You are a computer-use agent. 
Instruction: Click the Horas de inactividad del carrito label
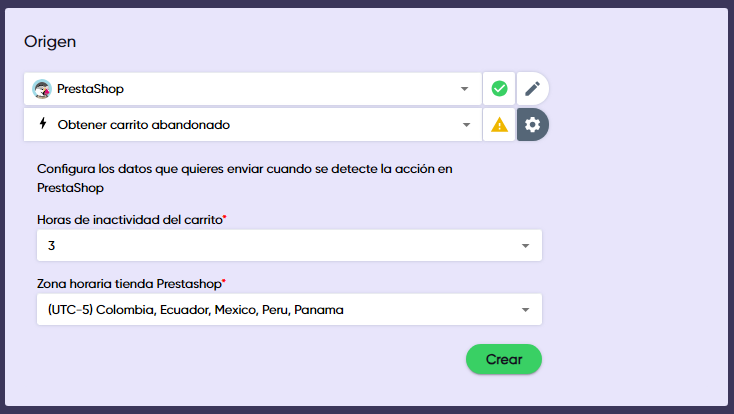coord(129,219)
